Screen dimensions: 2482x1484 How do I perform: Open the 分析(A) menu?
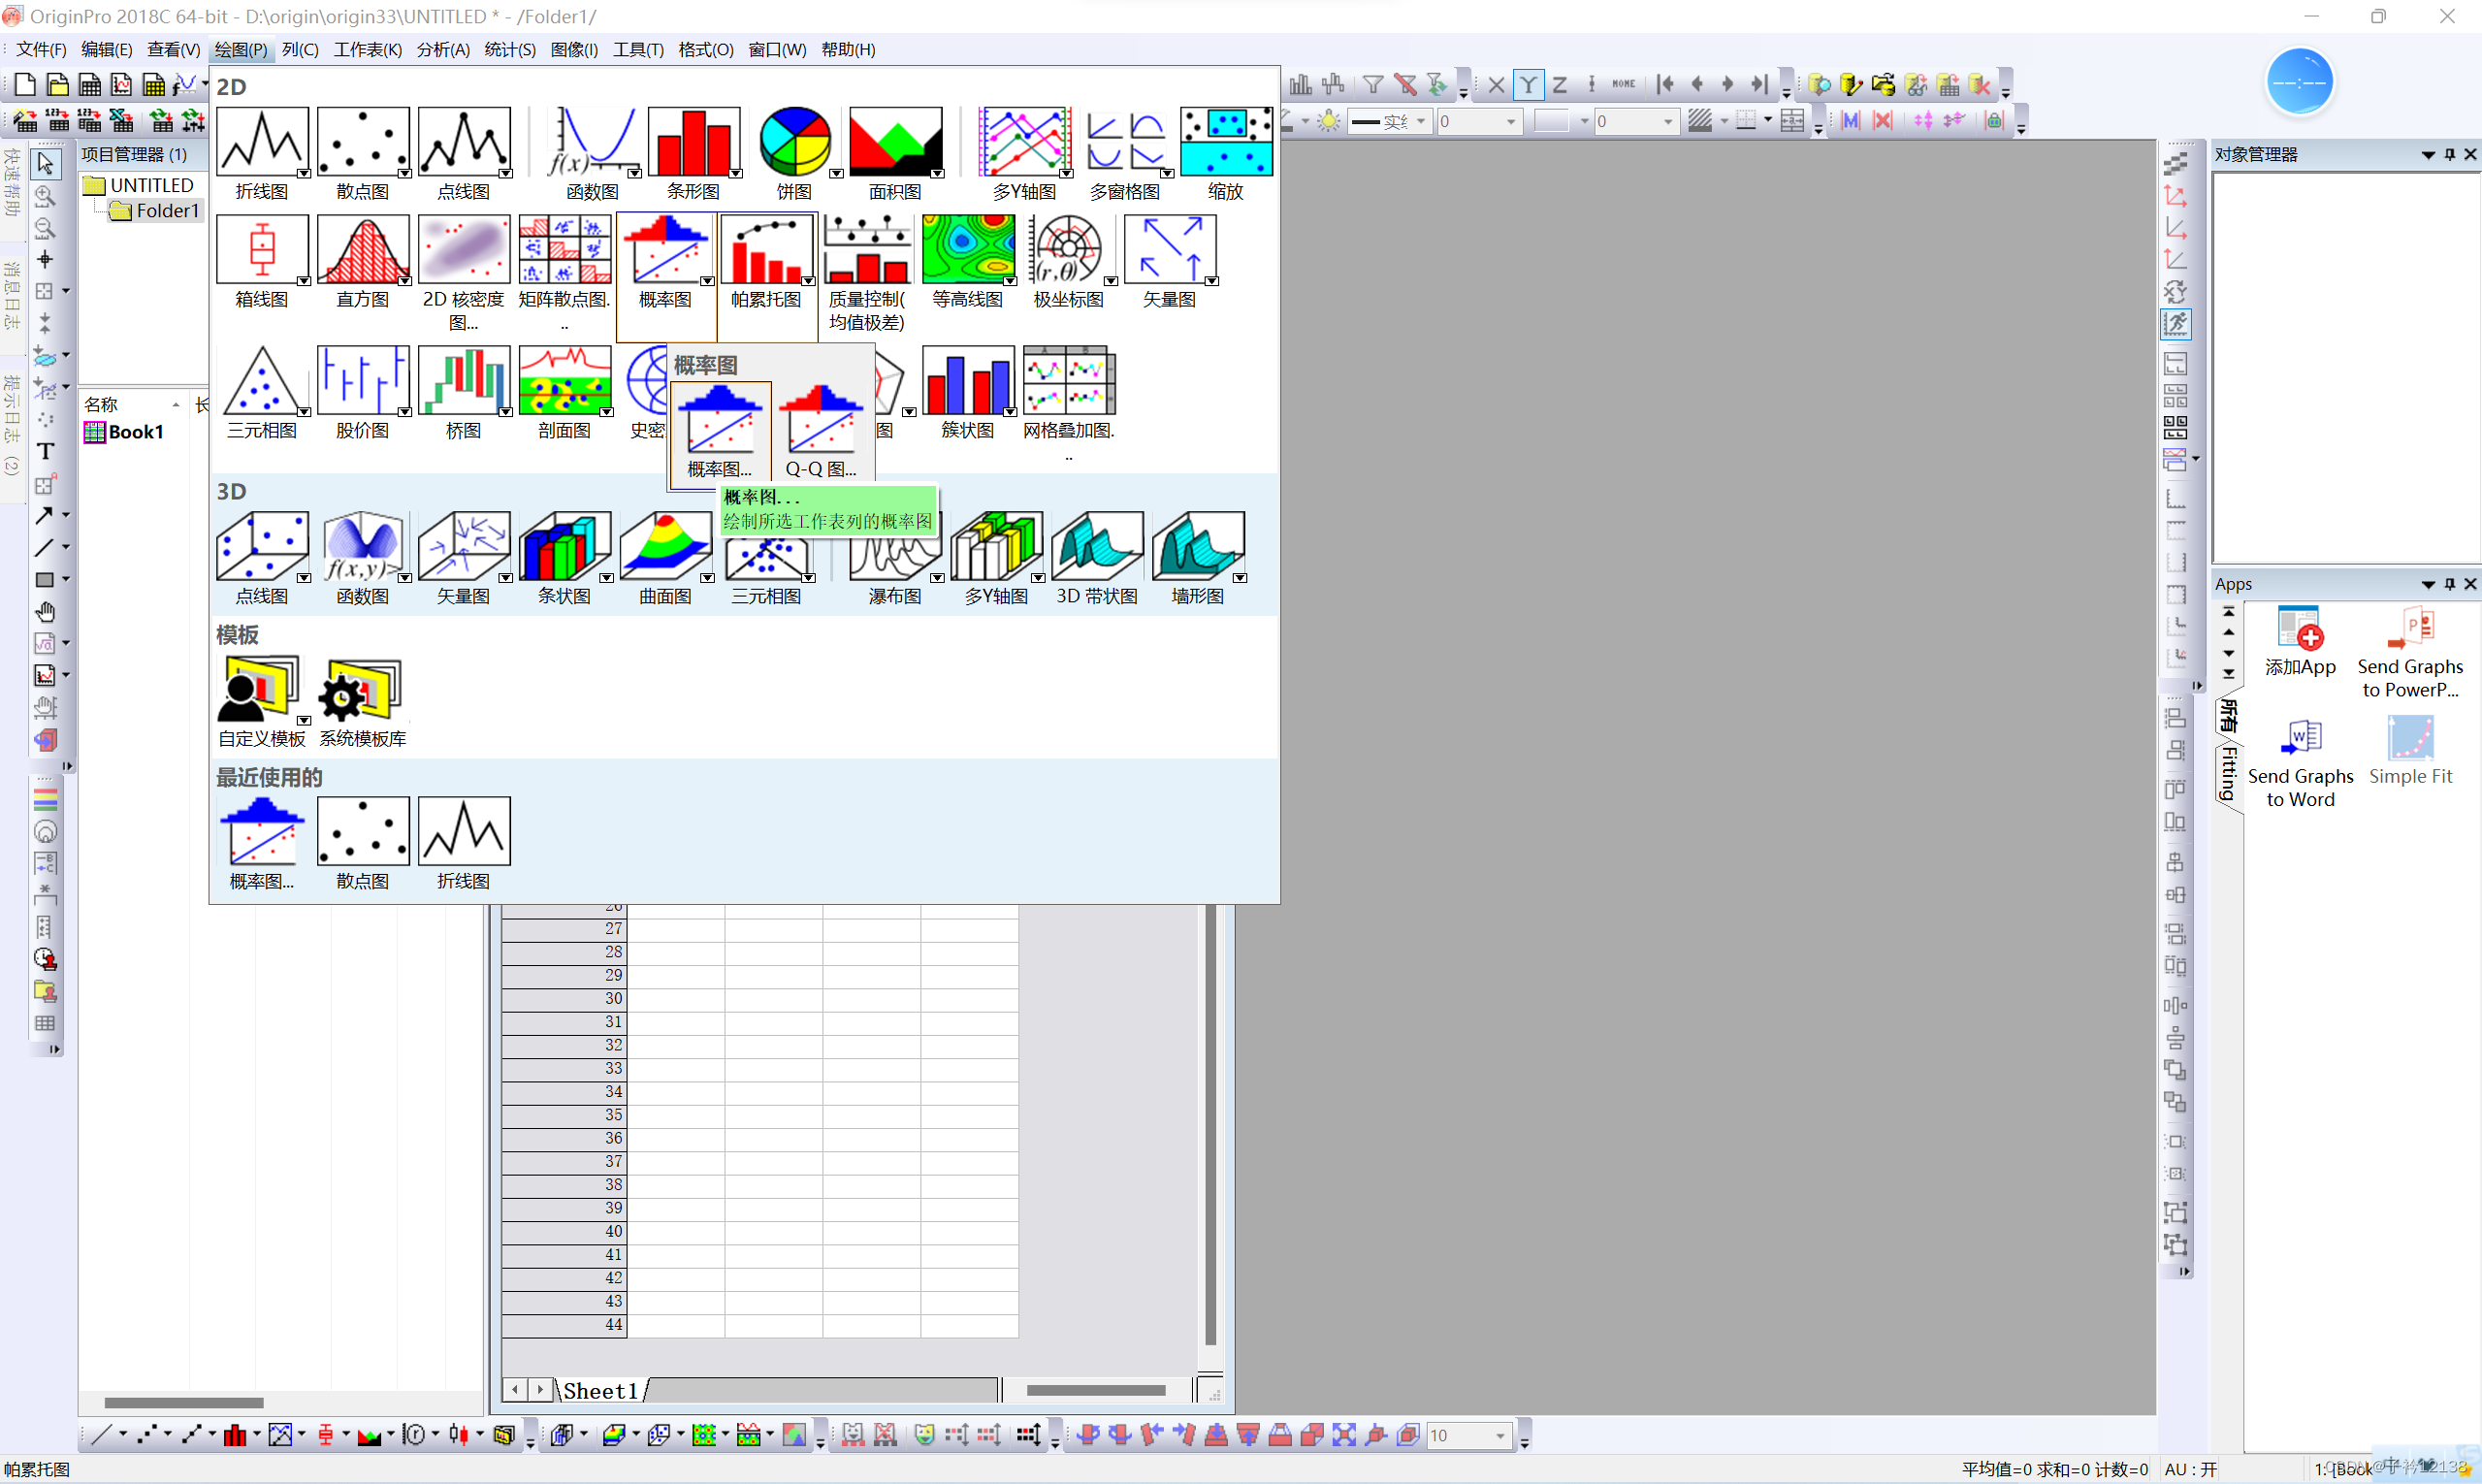pyautogui.click(x=443, y=49)
